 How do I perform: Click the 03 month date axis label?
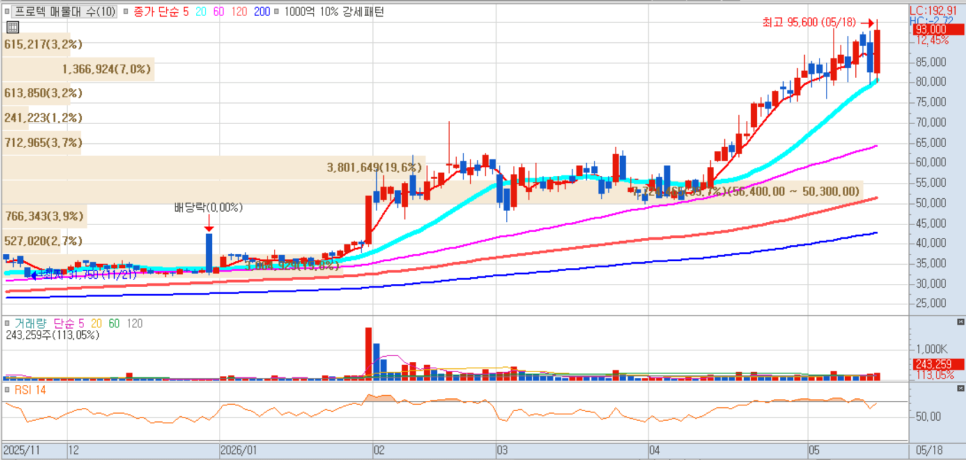pyautogui.click(x=503, y=450)
